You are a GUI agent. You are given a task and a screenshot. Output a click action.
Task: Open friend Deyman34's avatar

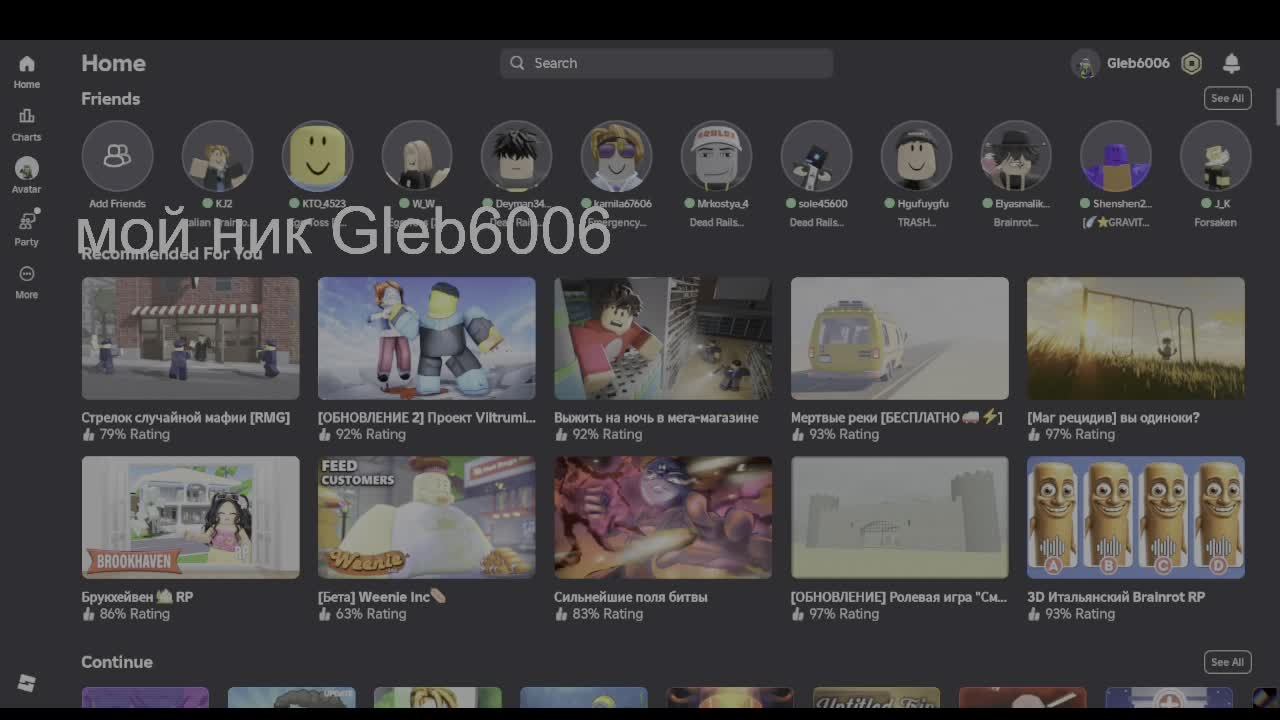(x=517, y=156)
